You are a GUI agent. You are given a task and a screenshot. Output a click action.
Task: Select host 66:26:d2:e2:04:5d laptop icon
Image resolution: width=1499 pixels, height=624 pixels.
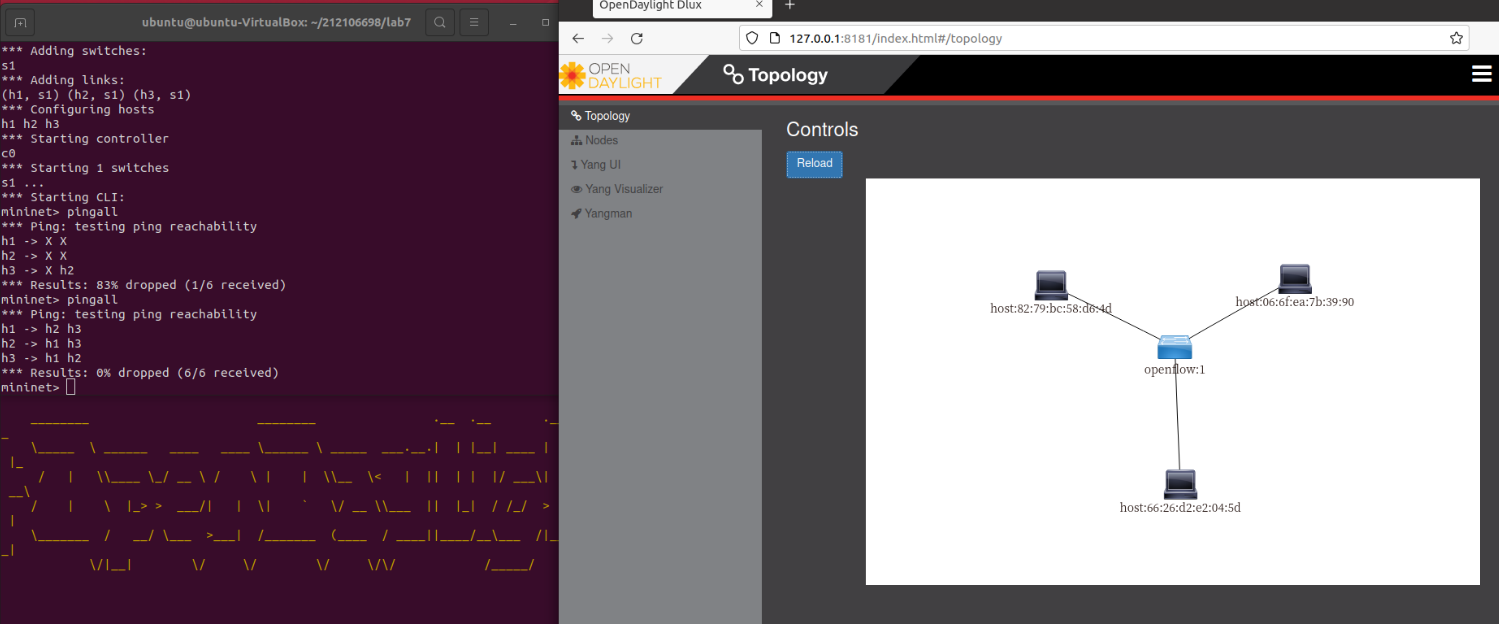tap(1180, 484)
